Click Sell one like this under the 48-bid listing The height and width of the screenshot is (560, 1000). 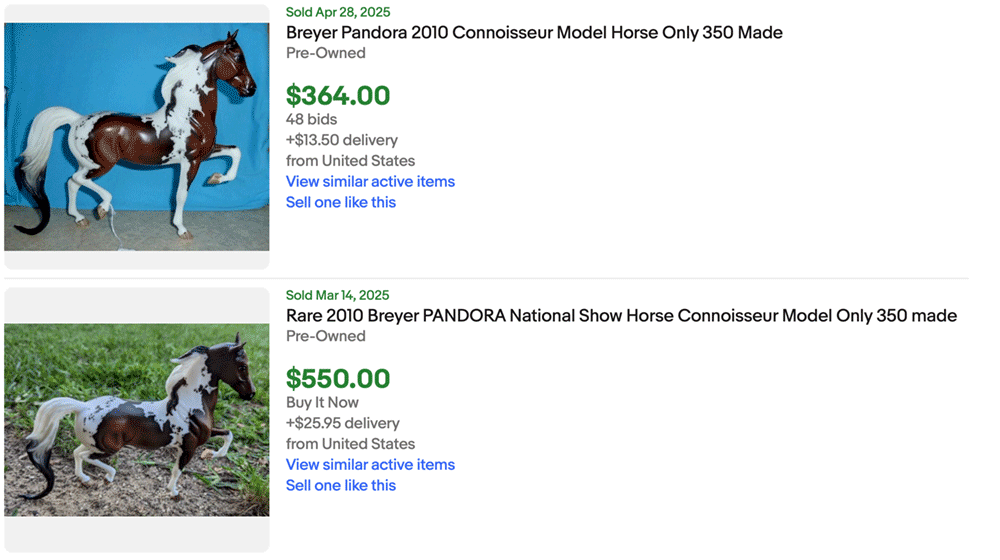click(341, 203)
